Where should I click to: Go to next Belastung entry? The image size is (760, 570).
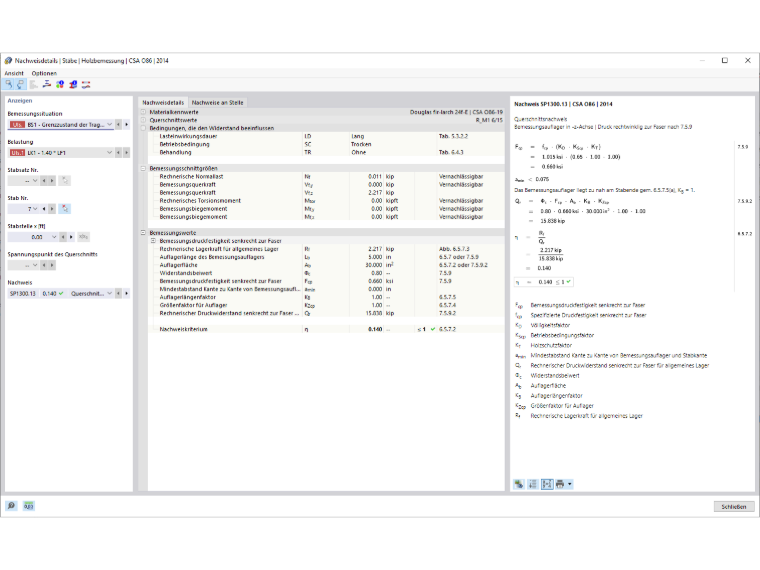[127, 153]
